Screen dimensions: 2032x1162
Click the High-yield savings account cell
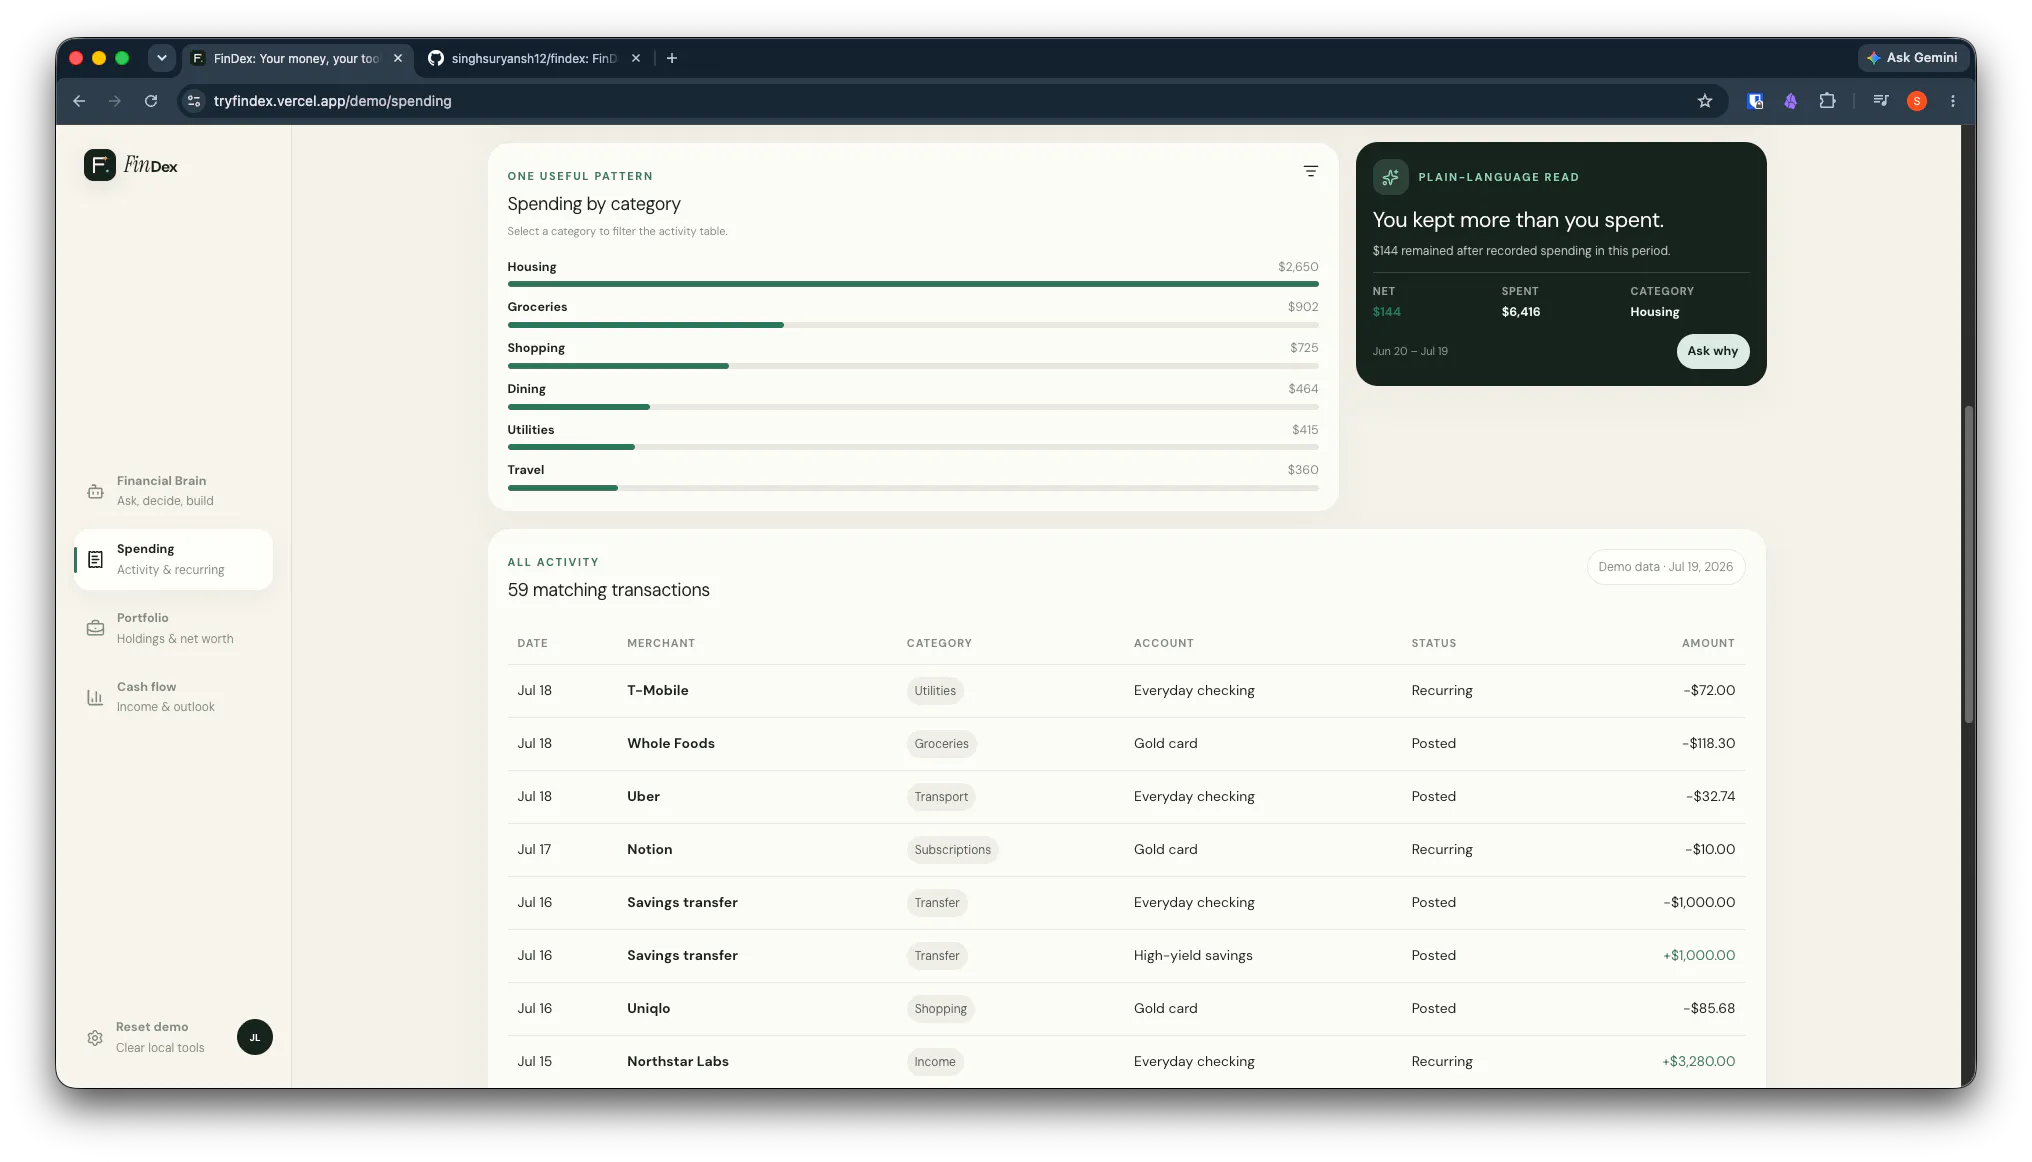pyautogui.click(x=1193, y=956)
